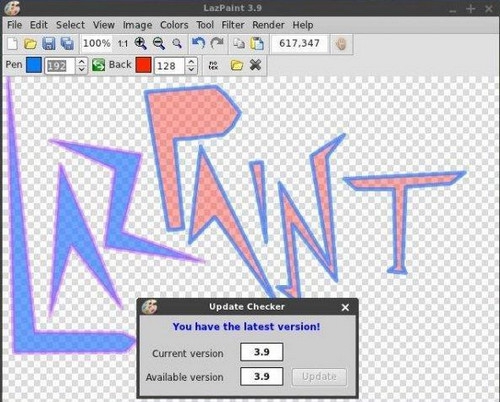Click the 'Current version' label
500x402 pixels.
pyautogui.click(x=188, y=353)
